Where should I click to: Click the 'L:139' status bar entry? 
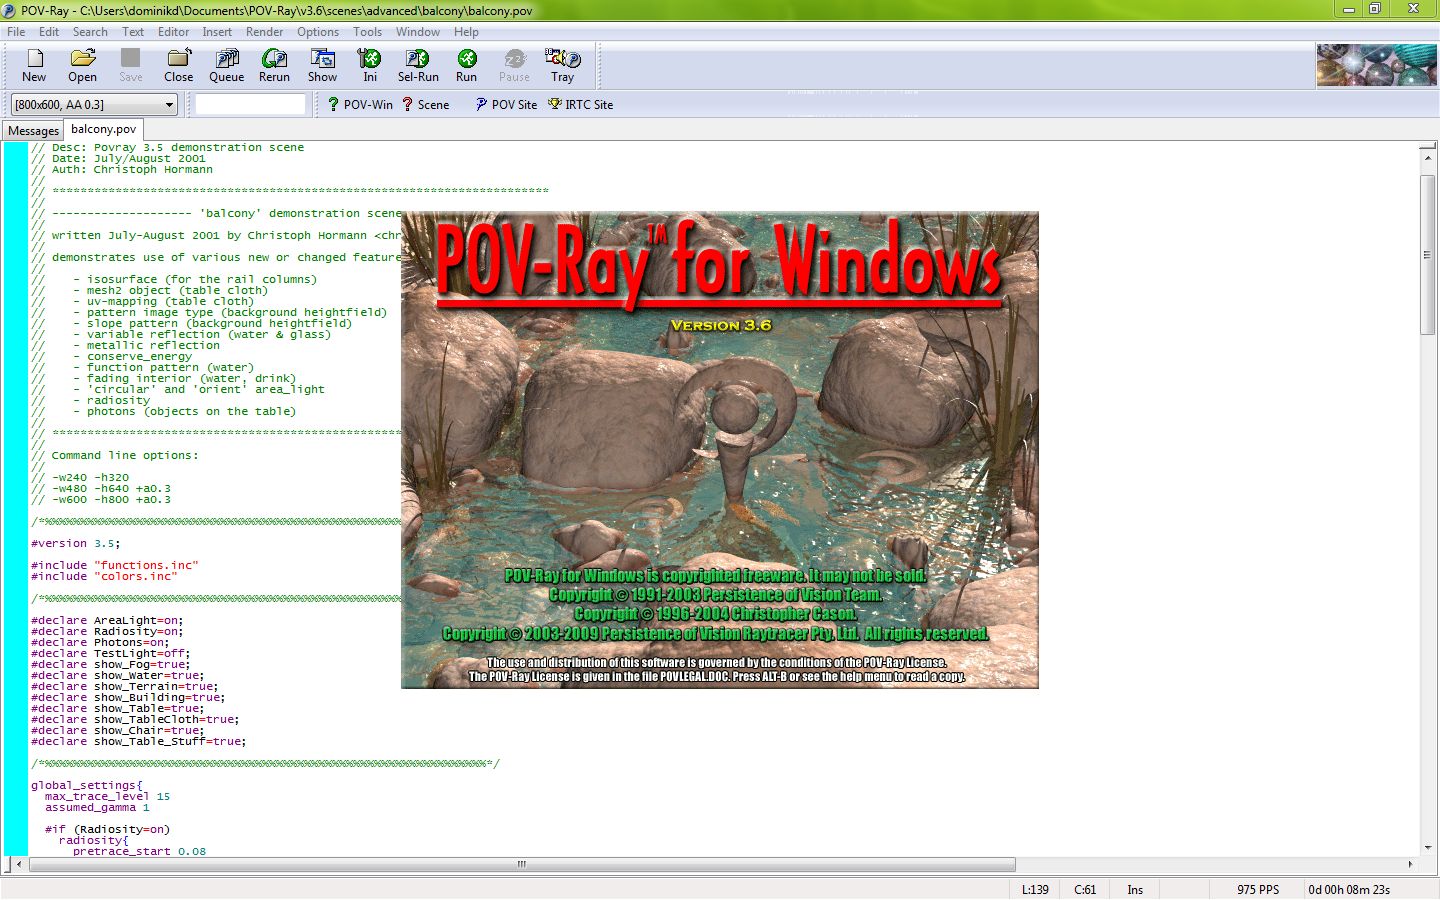point(1035,889)
